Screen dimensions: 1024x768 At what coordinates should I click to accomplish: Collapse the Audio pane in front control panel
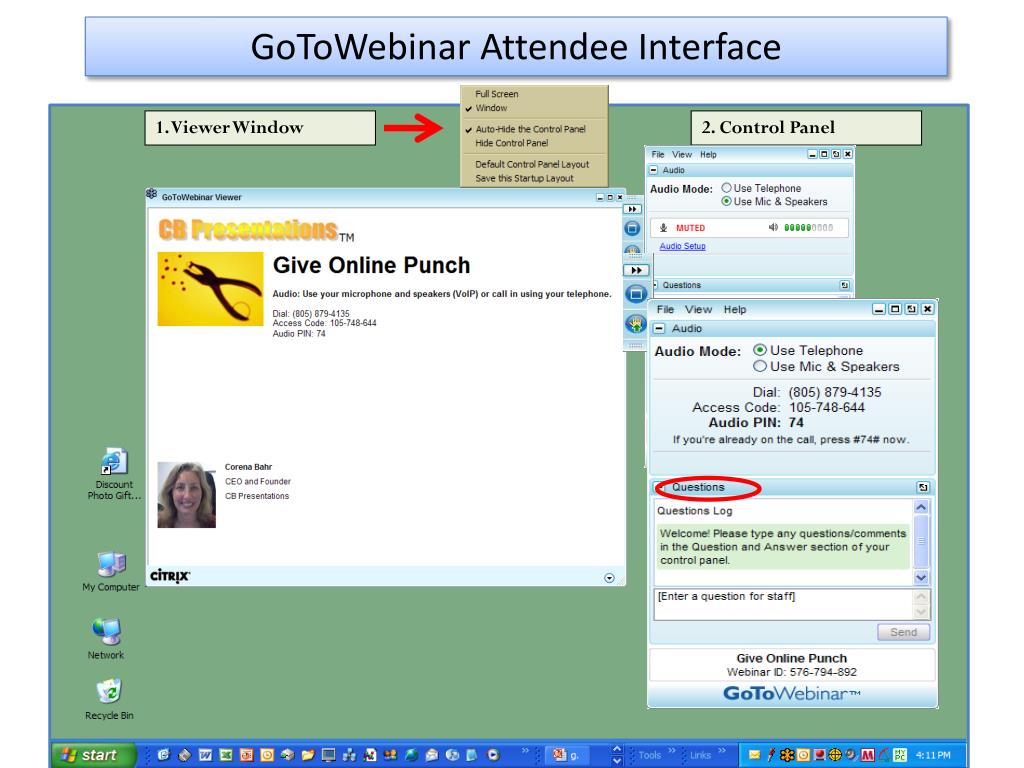point(660,328)
